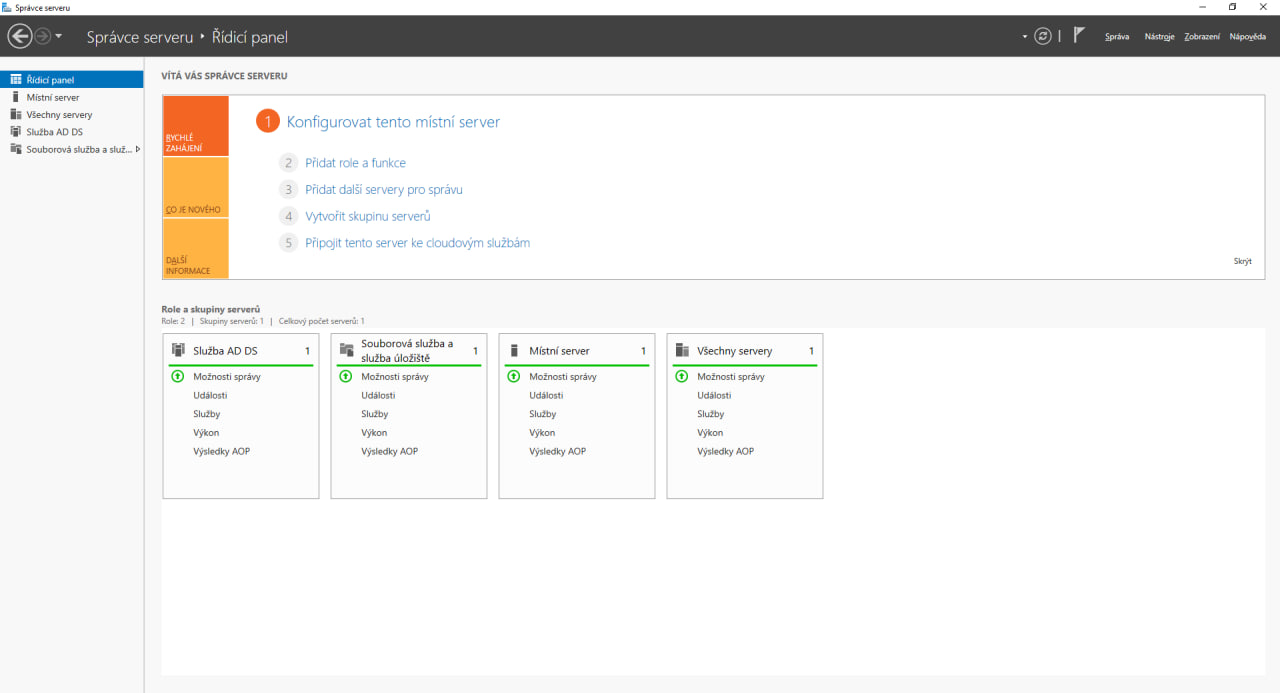Click Přidat role a funkce link

click(355, 163)
